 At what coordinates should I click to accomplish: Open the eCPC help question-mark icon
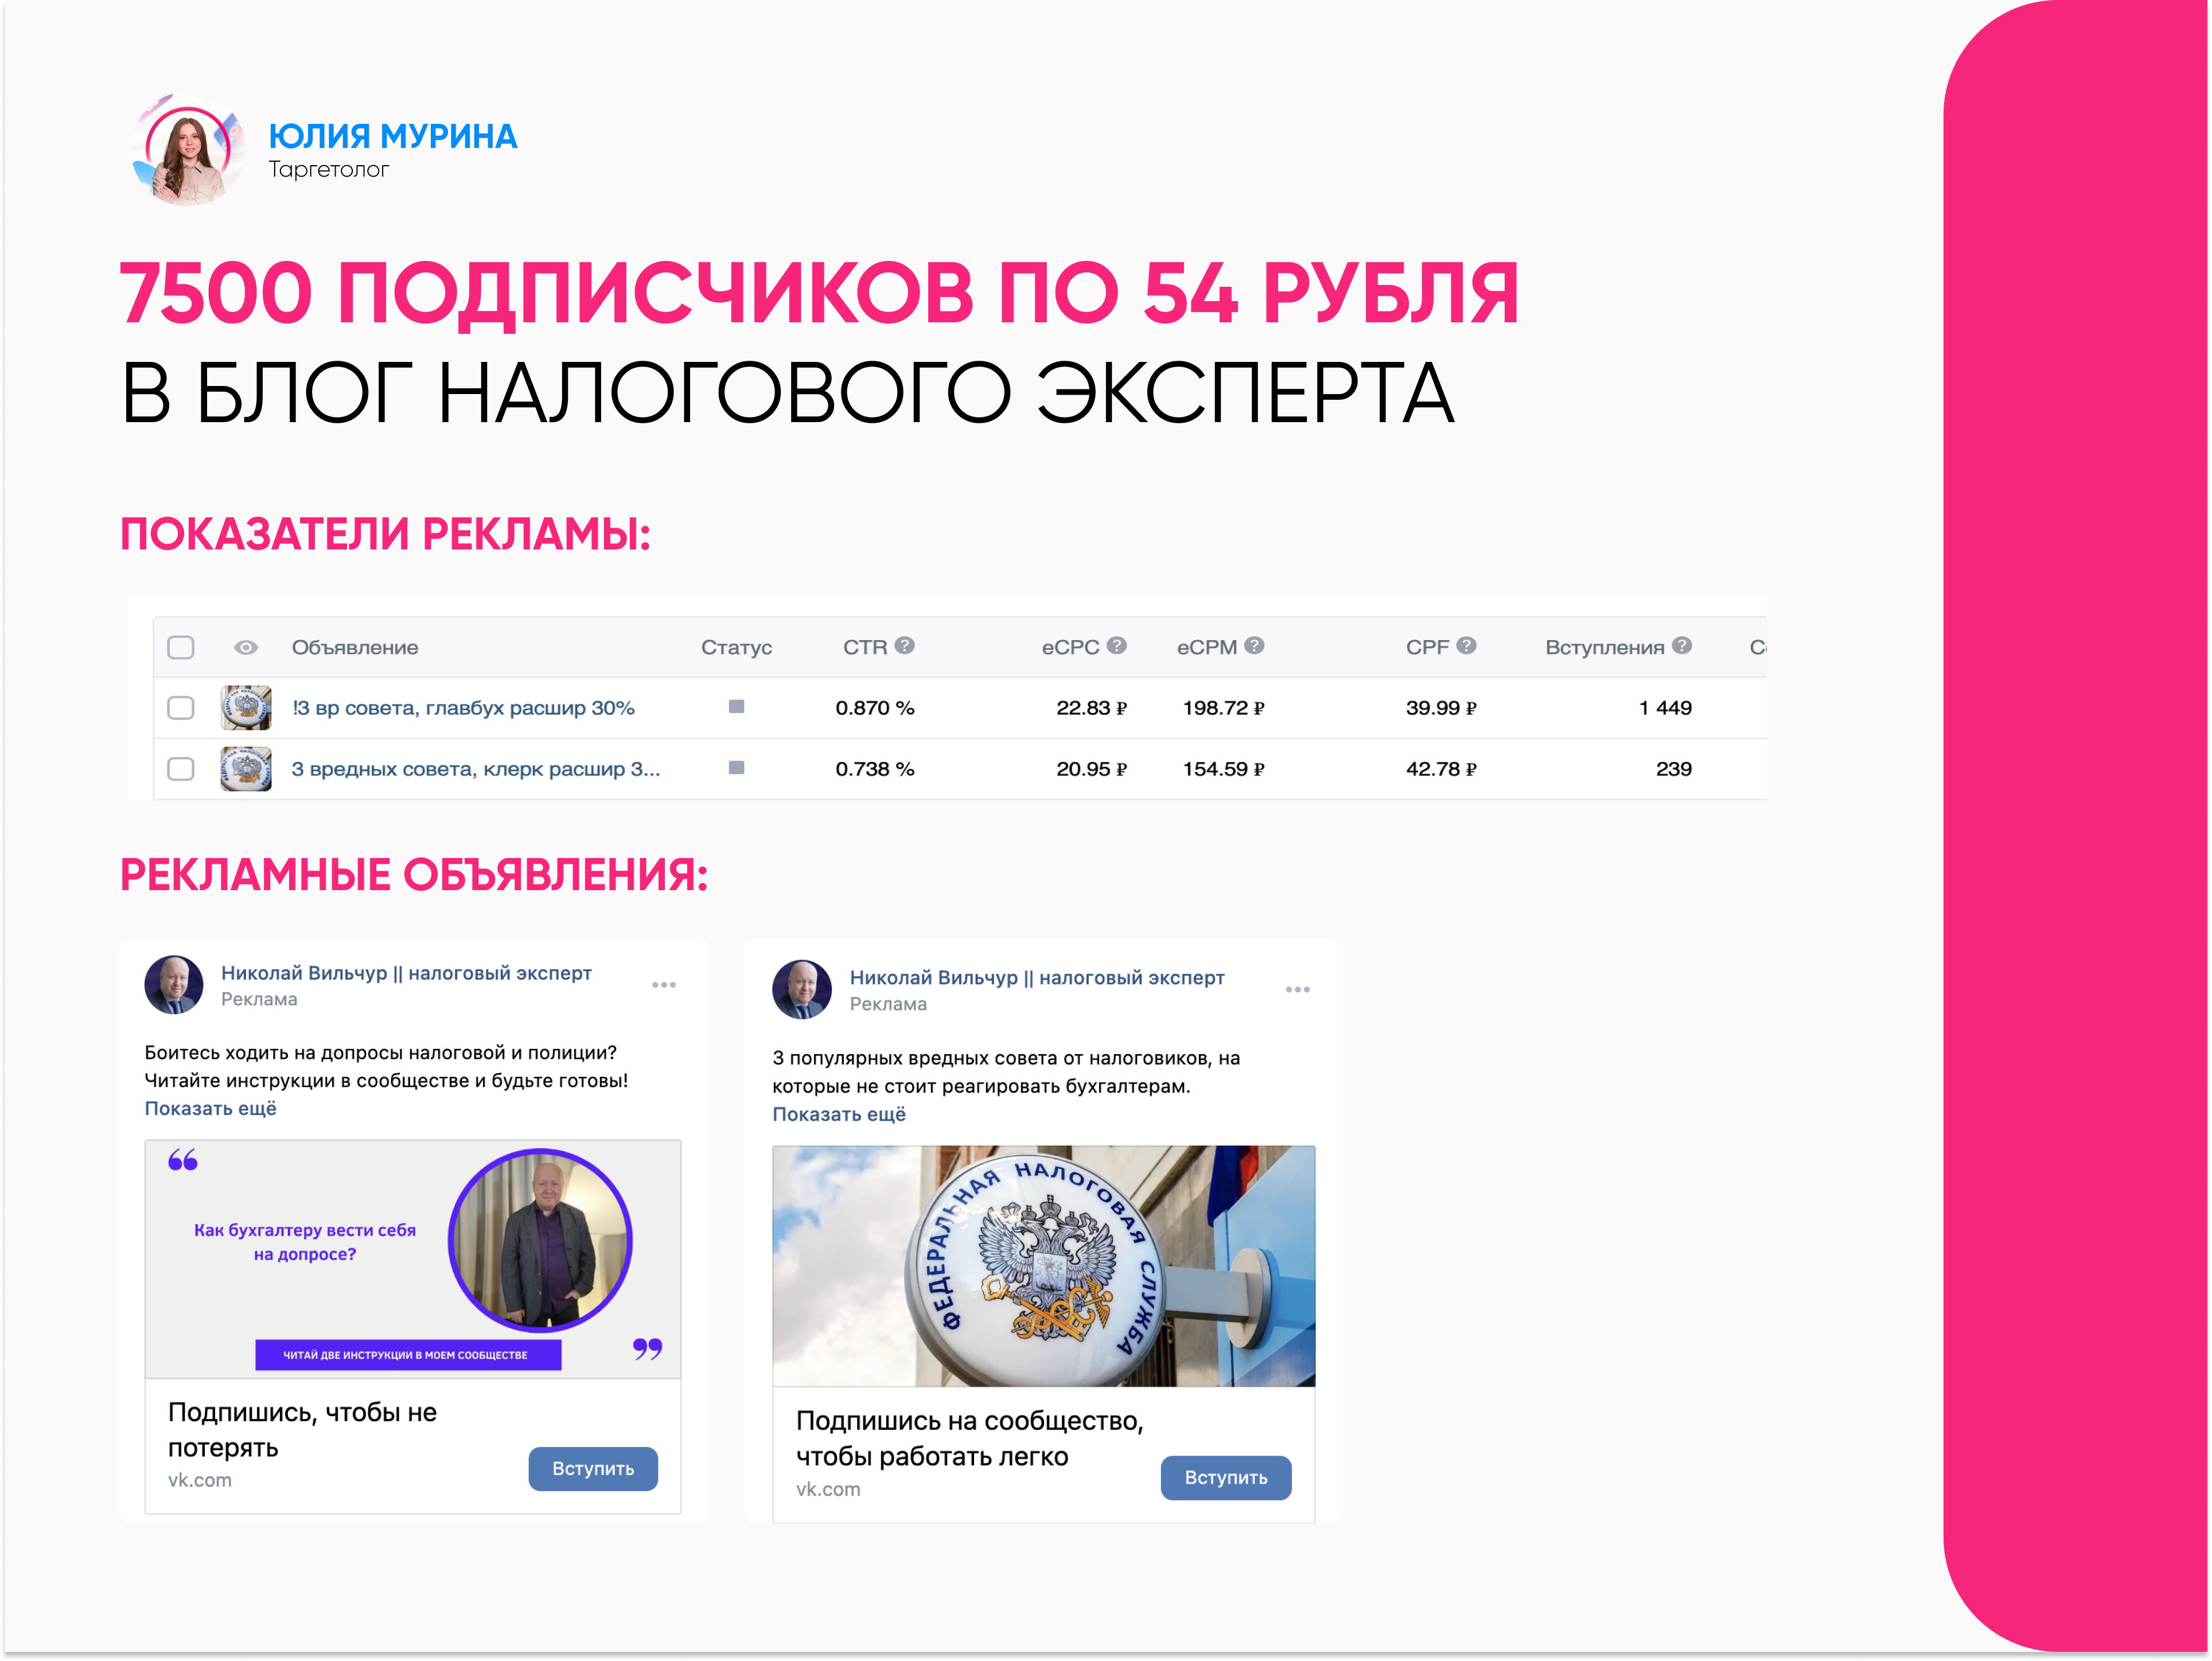[1117, 646]
